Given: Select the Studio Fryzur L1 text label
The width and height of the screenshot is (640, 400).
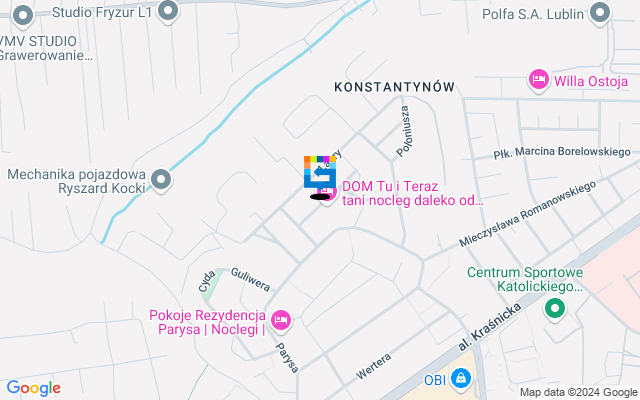Looking at the screenshot, I should (102, 12).
